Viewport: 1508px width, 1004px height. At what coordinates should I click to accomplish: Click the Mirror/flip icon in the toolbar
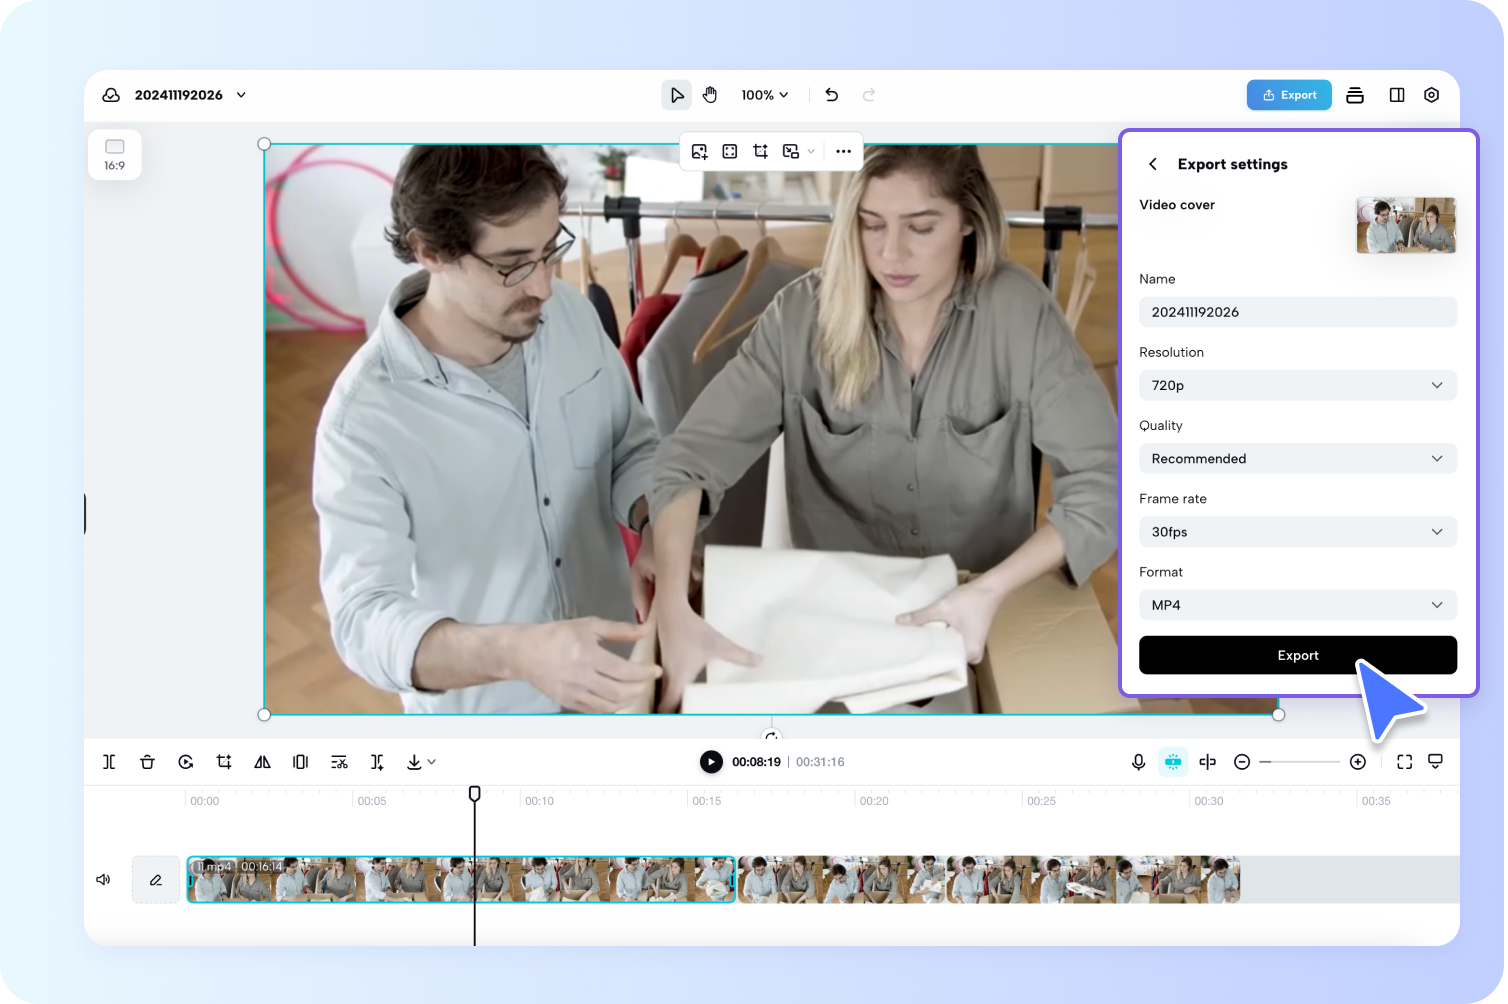tap(262, 761)
